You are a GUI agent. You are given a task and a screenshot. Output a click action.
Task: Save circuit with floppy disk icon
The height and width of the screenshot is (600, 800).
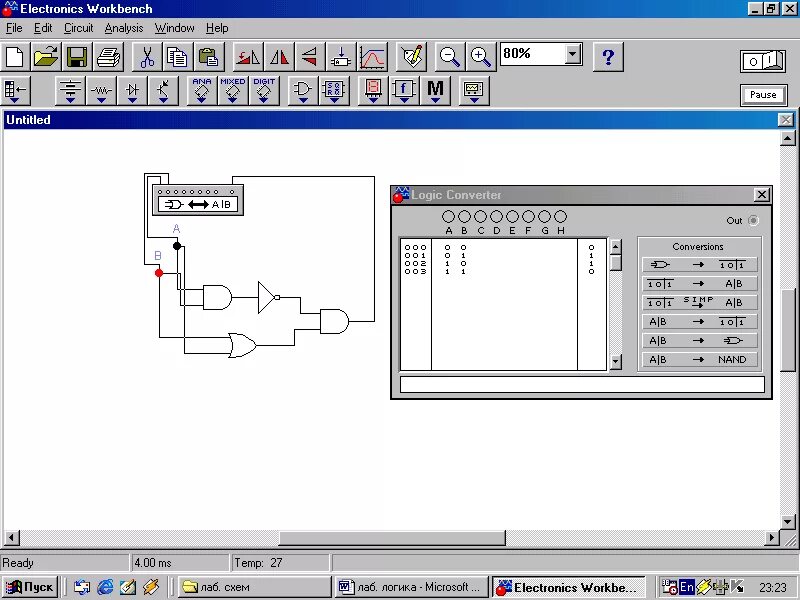tap(77, 56)
